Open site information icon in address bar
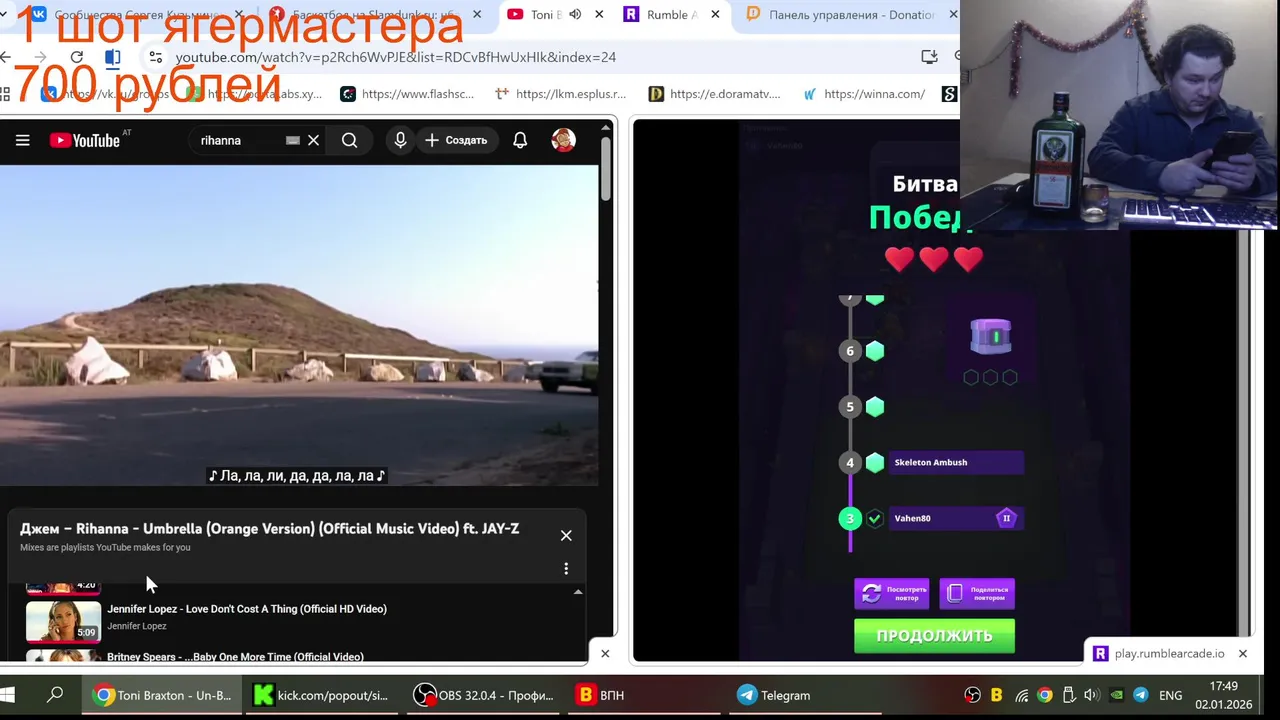Image resolution: width=1280 pixels, height=720 pixels. 155,57
